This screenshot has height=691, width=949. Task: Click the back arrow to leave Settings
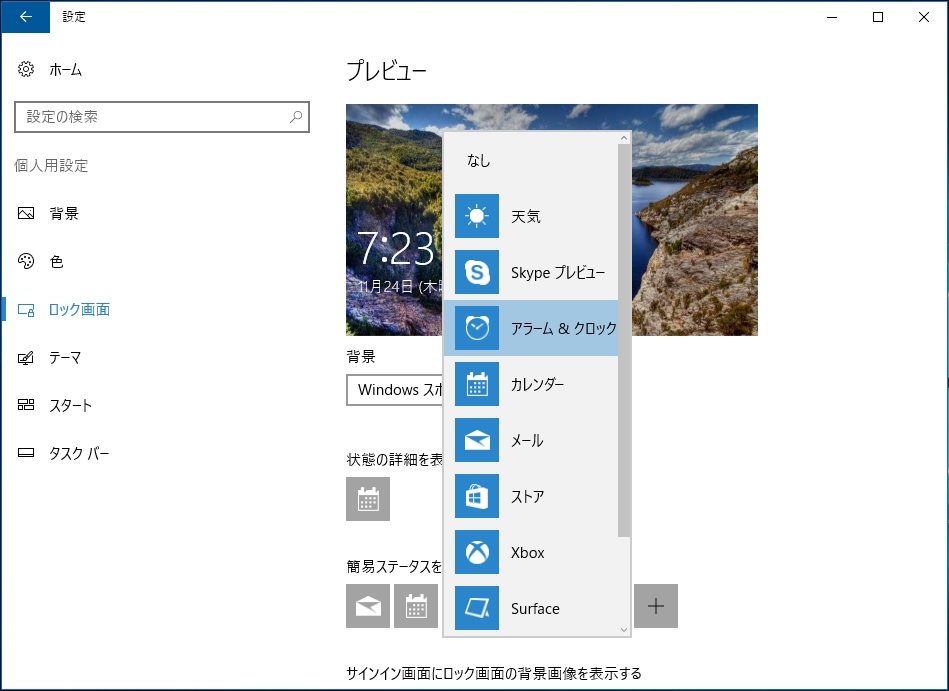pyautogui.click(x=25, y=17)
